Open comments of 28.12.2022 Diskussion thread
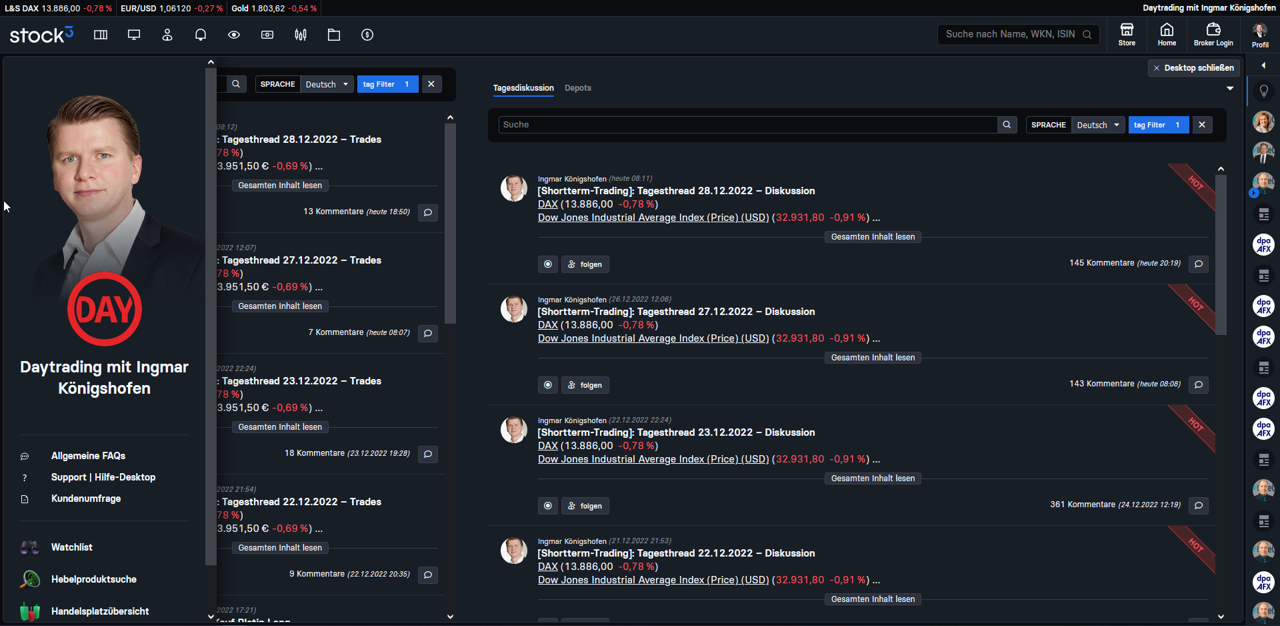1280x626 pixels. pos(1199,264)
